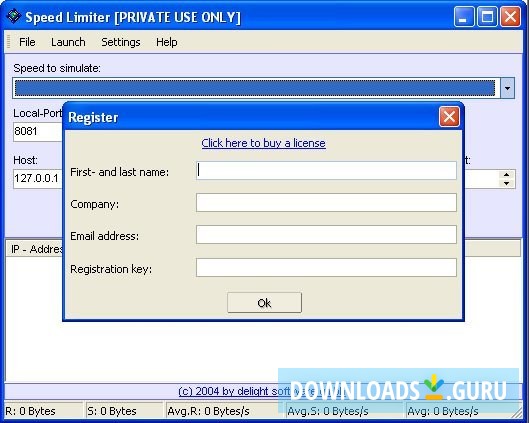Click the 'Avg.R: 0 Bytes/s' status entry

[x=225, y=411]
